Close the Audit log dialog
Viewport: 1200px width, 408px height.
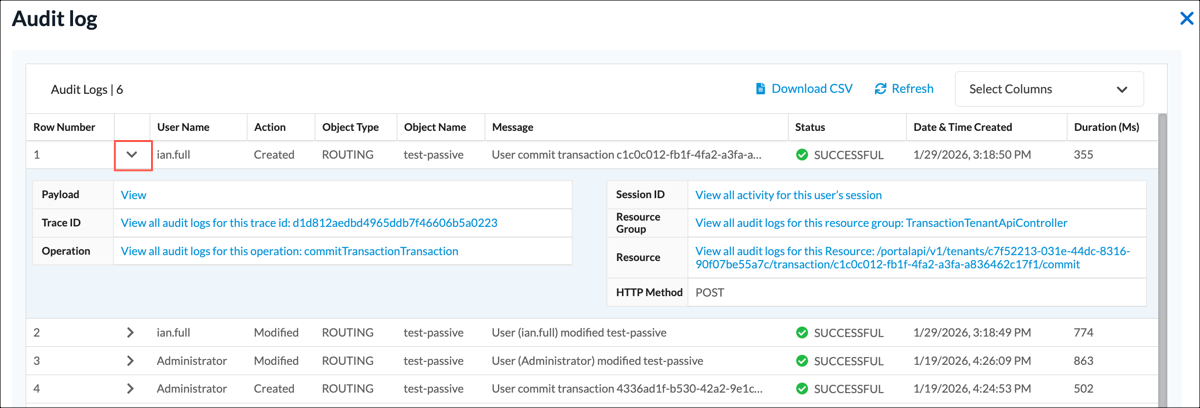click(x=1187, y=18)
